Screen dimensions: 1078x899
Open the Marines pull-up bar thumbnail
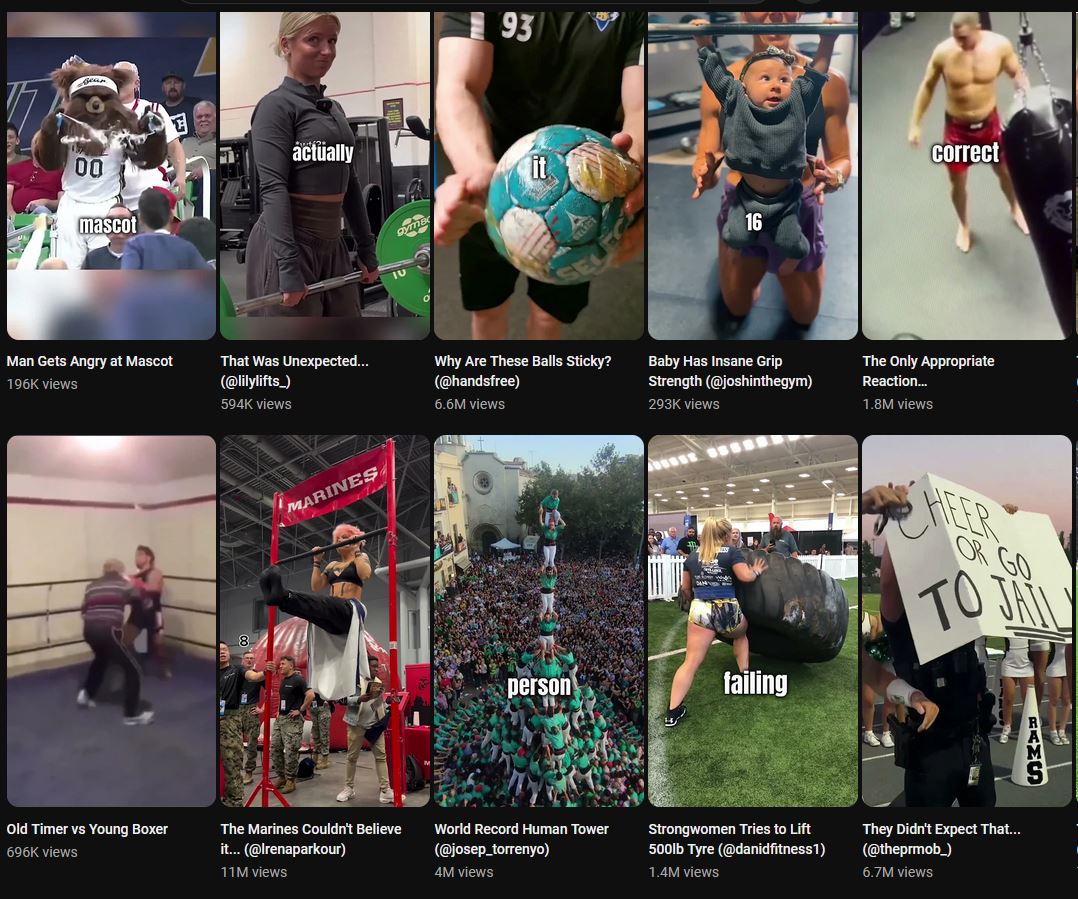point(325,621)
